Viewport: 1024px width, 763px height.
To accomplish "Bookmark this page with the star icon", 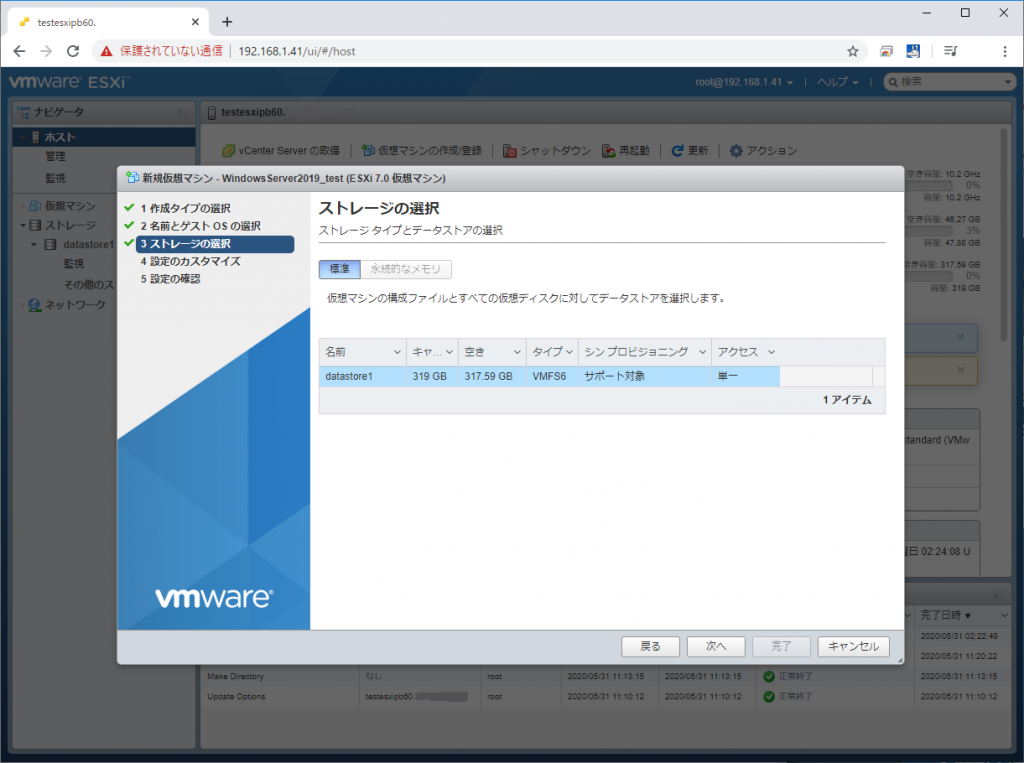I will 852,51.
